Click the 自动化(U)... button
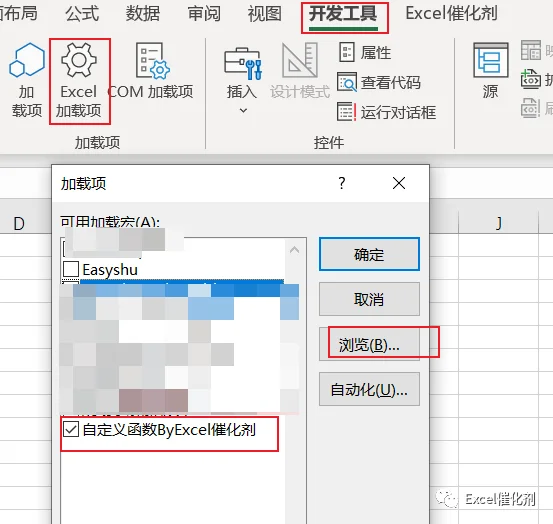The width and height of the screenshot is (553, 524). pyautogui.click(x=369, y=389)
